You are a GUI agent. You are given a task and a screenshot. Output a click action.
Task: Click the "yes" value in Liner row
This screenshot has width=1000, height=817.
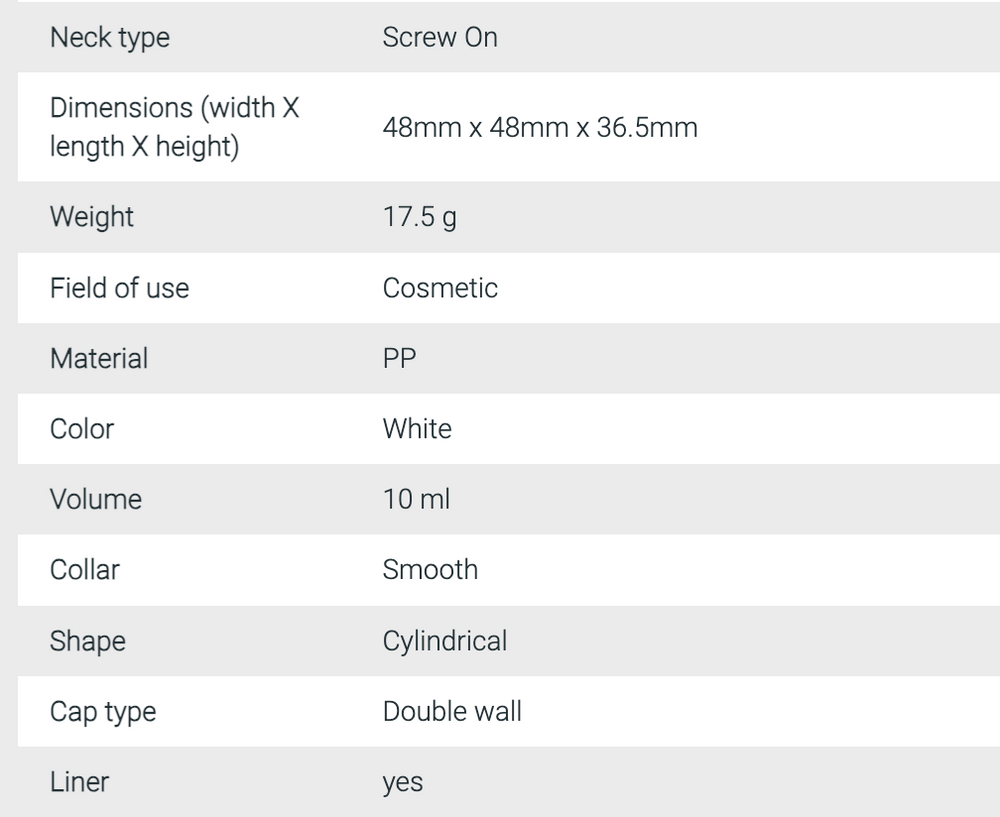[x=403, y=783]
